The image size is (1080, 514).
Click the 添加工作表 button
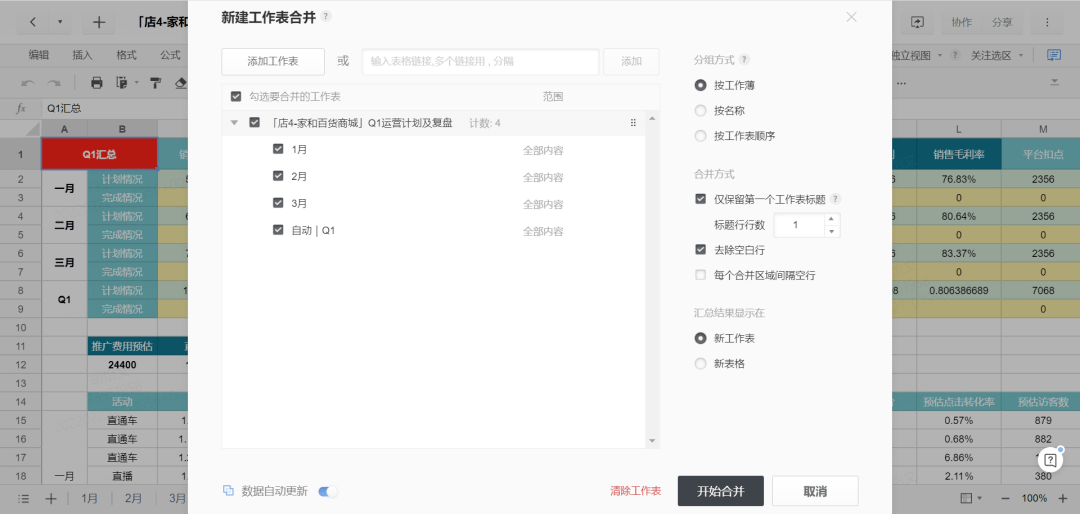click(x=273, y=61)
